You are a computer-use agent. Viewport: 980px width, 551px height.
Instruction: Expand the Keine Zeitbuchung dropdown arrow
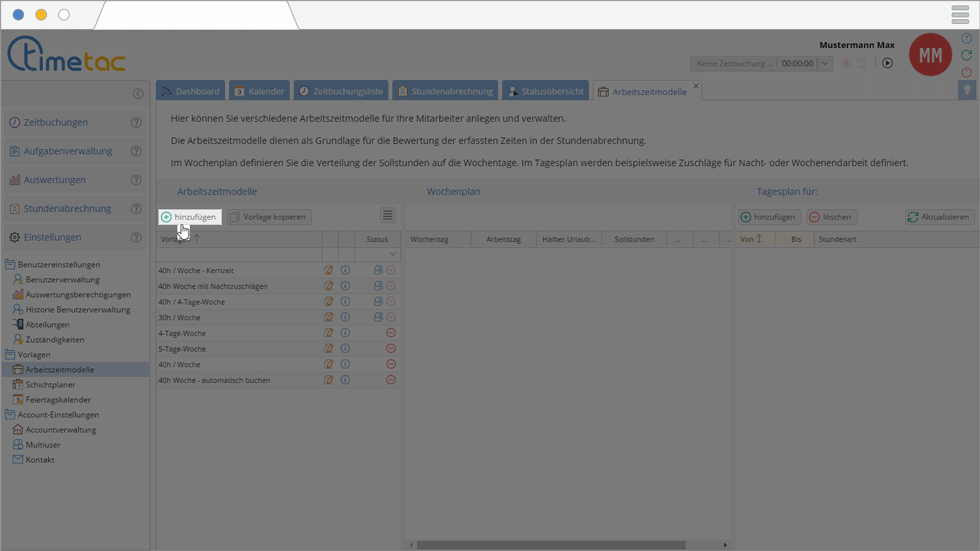[824, 63]
